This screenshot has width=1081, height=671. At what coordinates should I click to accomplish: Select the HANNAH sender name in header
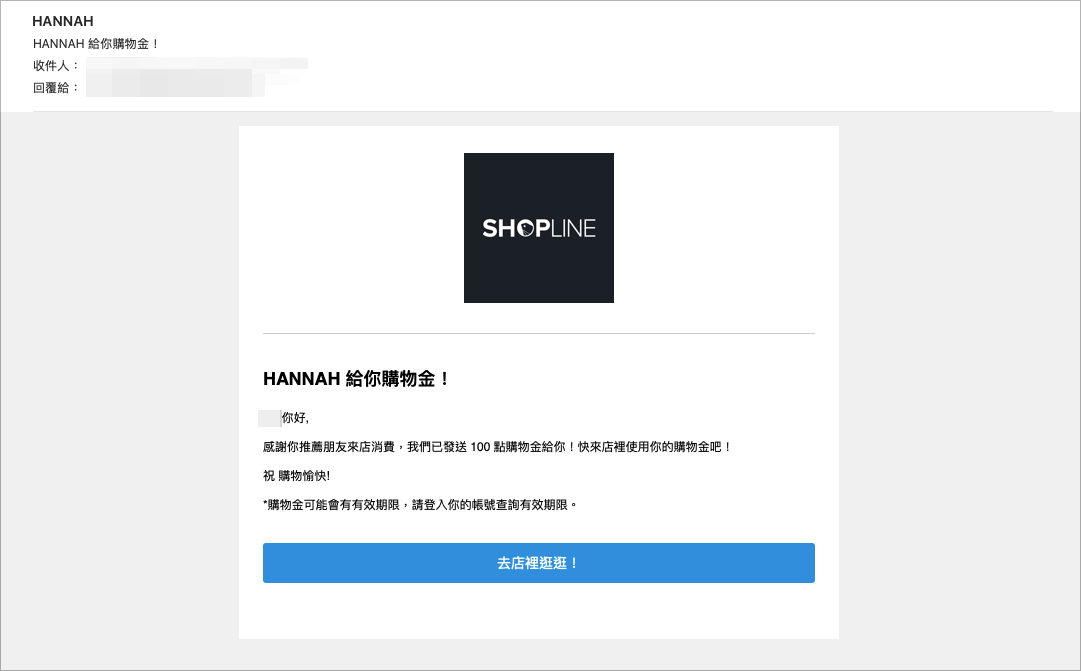point(63,21)
